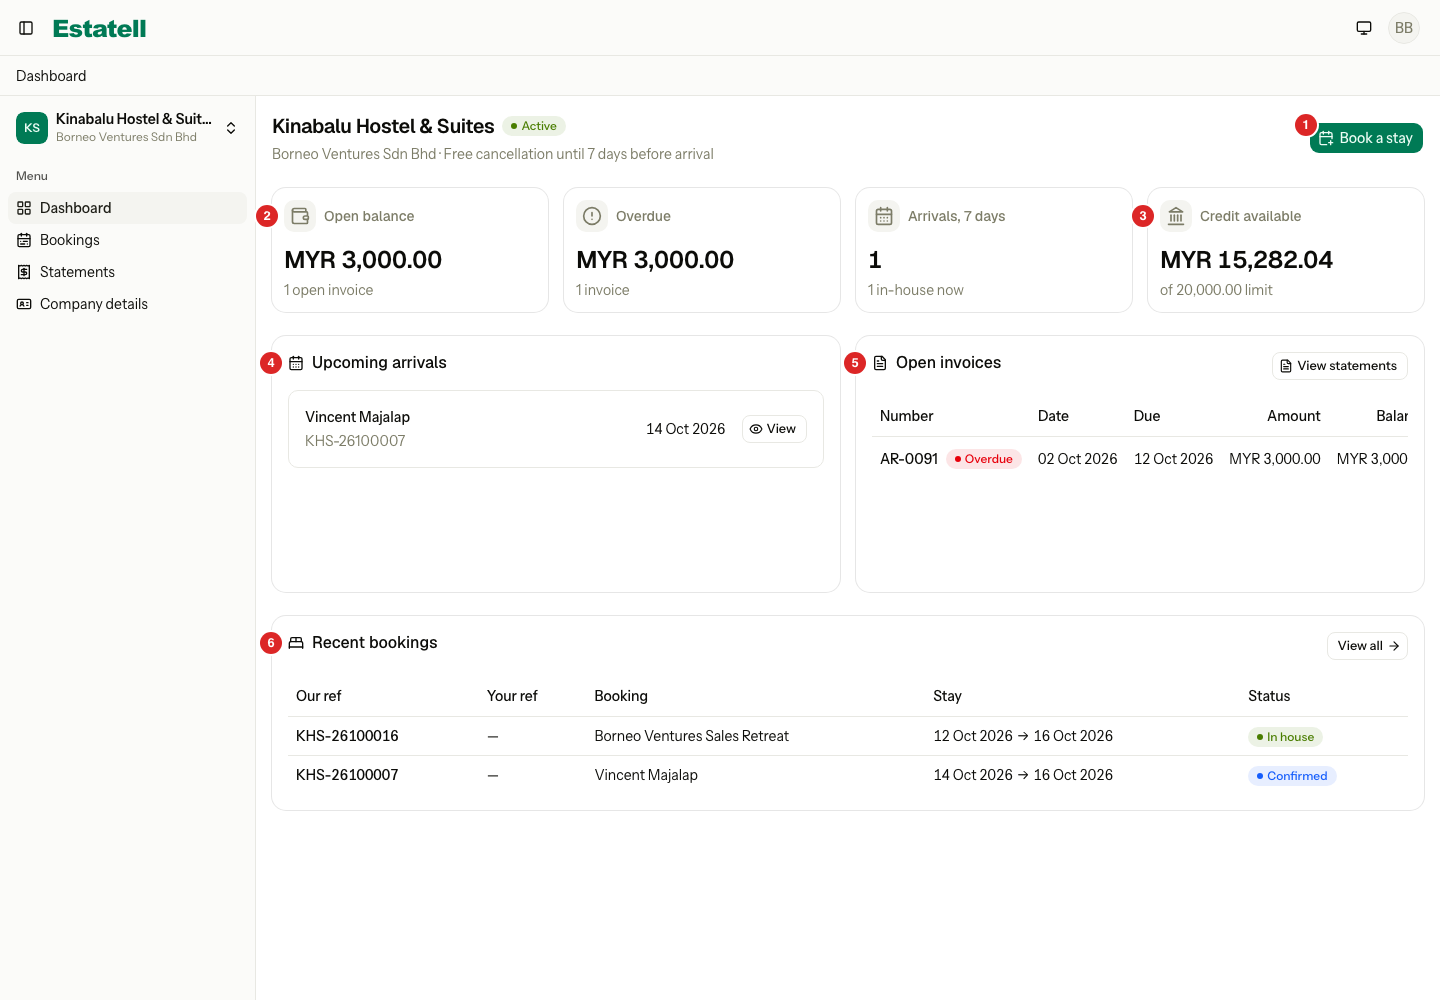
Task: Go to Bookings in the sidebar
Action: coord(128,240)
